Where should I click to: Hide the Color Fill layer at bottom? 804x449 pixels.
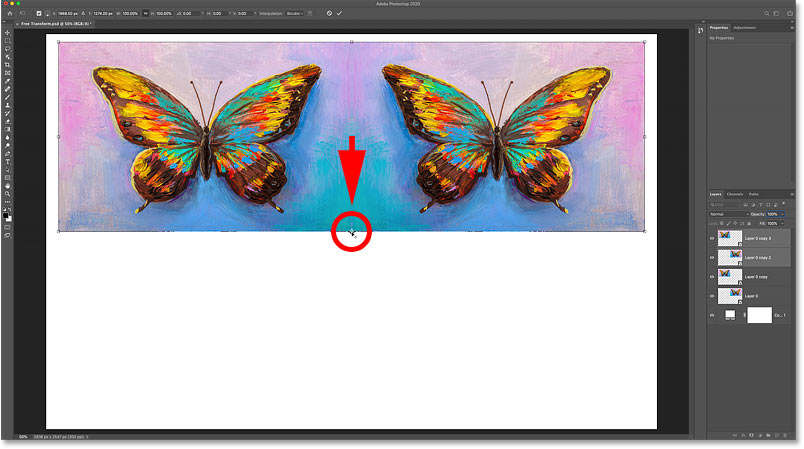click(712, 315)
